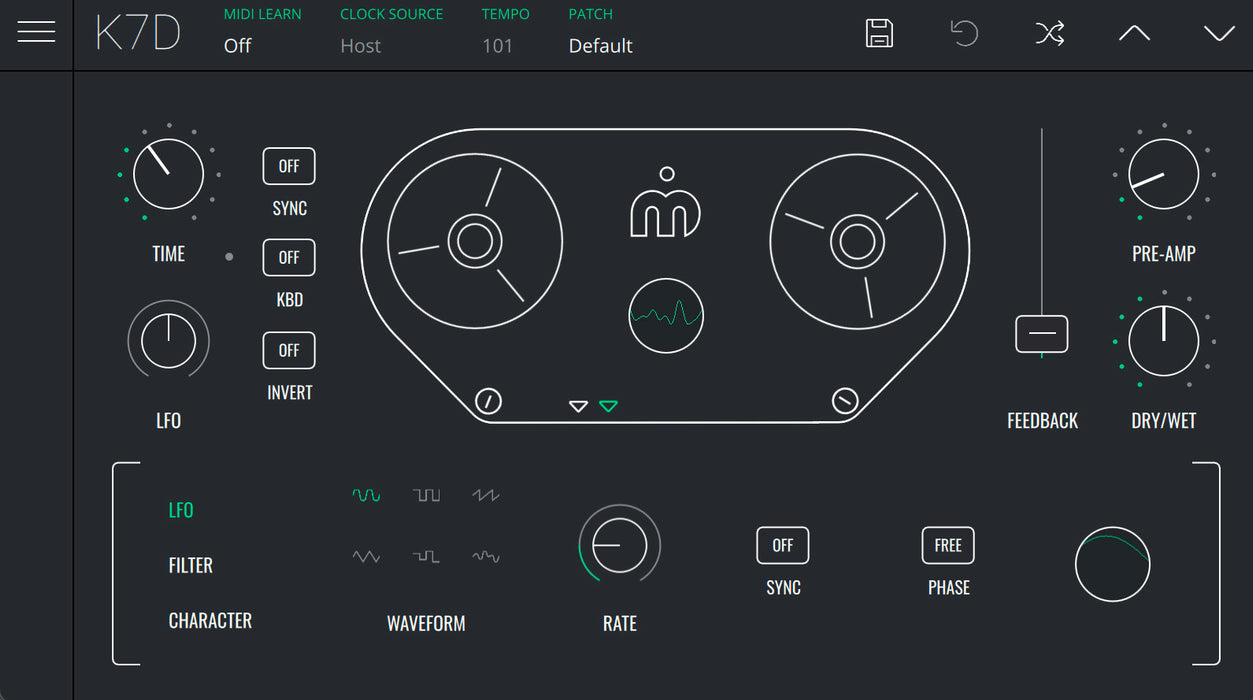1253x700 pixels.
Task: Open the Patch selector showing Default
Action: click(600, 46)
